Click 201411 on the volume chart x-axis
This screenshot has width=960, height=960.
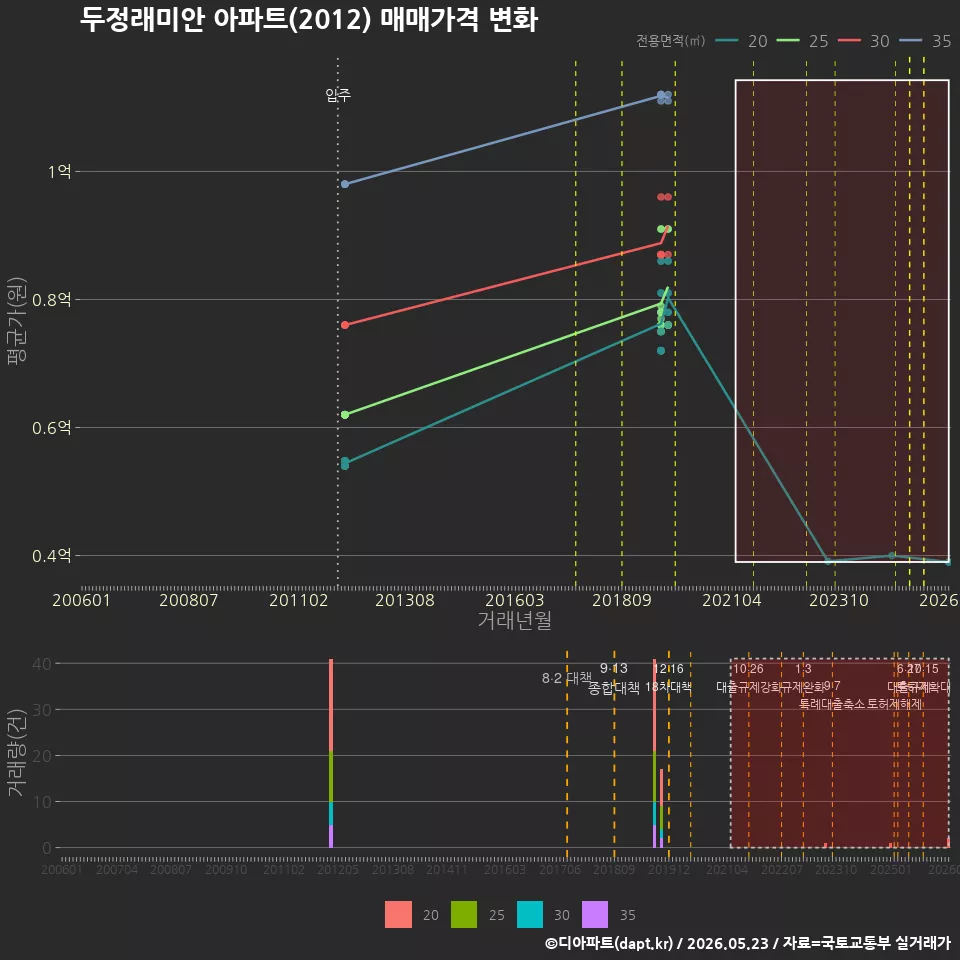click(446, 869)
